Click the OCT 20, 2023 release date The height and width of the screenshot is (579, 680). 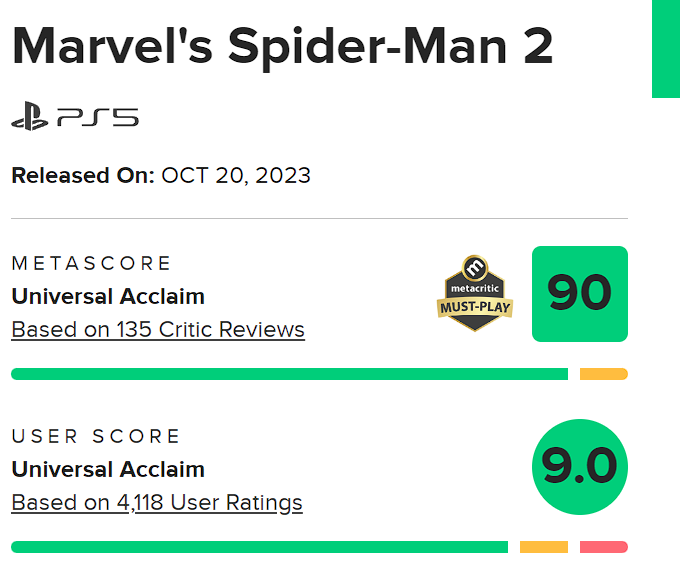tap(236, 176)
